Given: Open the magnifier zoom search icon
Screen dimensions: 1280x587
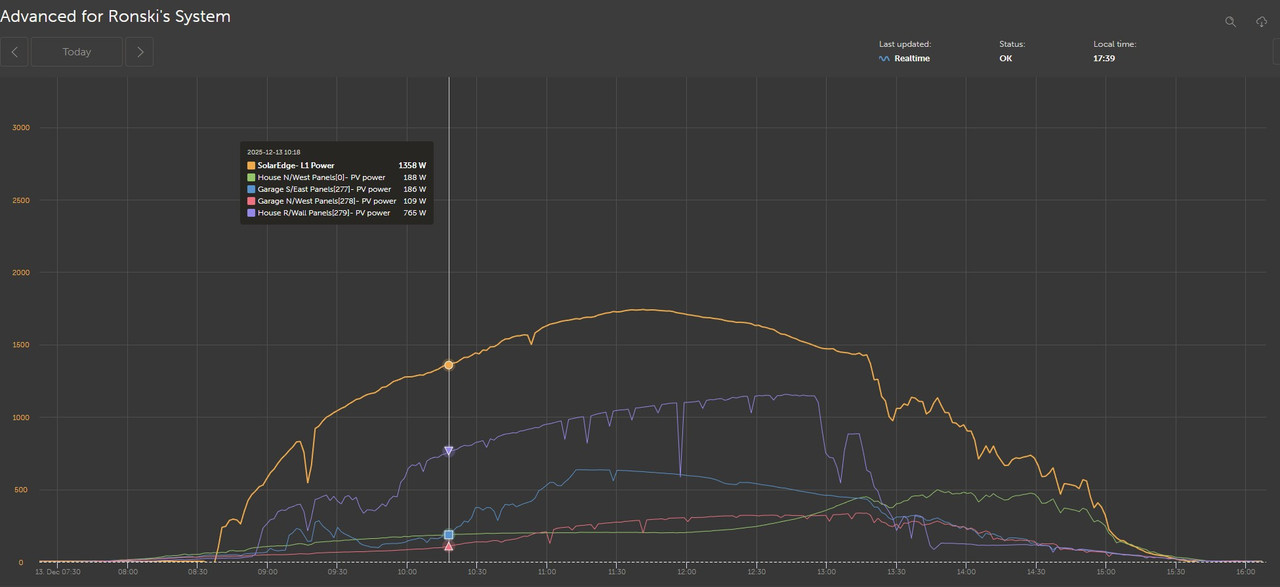Looking at the screenshot, I should [x=1231, y=21].
